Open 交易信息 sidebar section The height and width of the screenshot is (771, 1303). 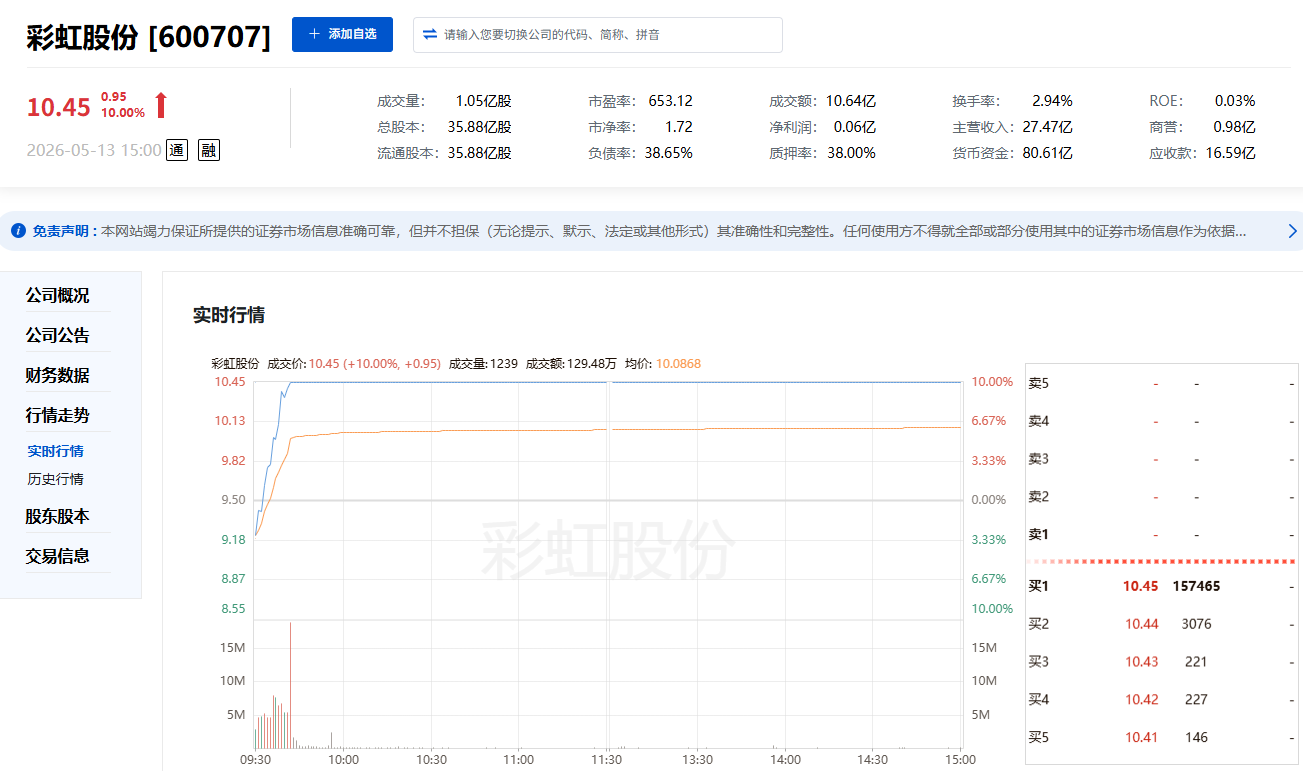(x=57, y=557)
